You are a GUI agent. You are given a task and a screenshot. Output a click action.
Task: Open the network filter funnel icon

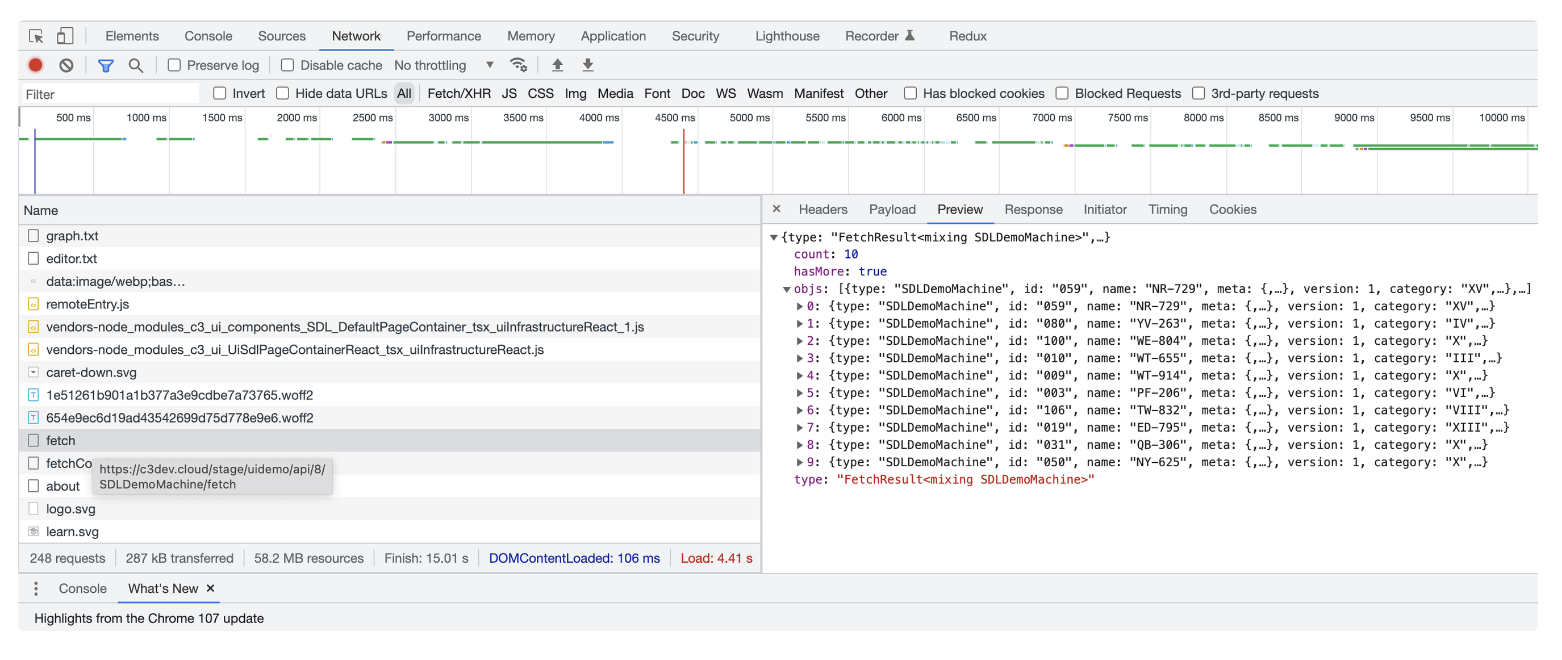(106, 64)
